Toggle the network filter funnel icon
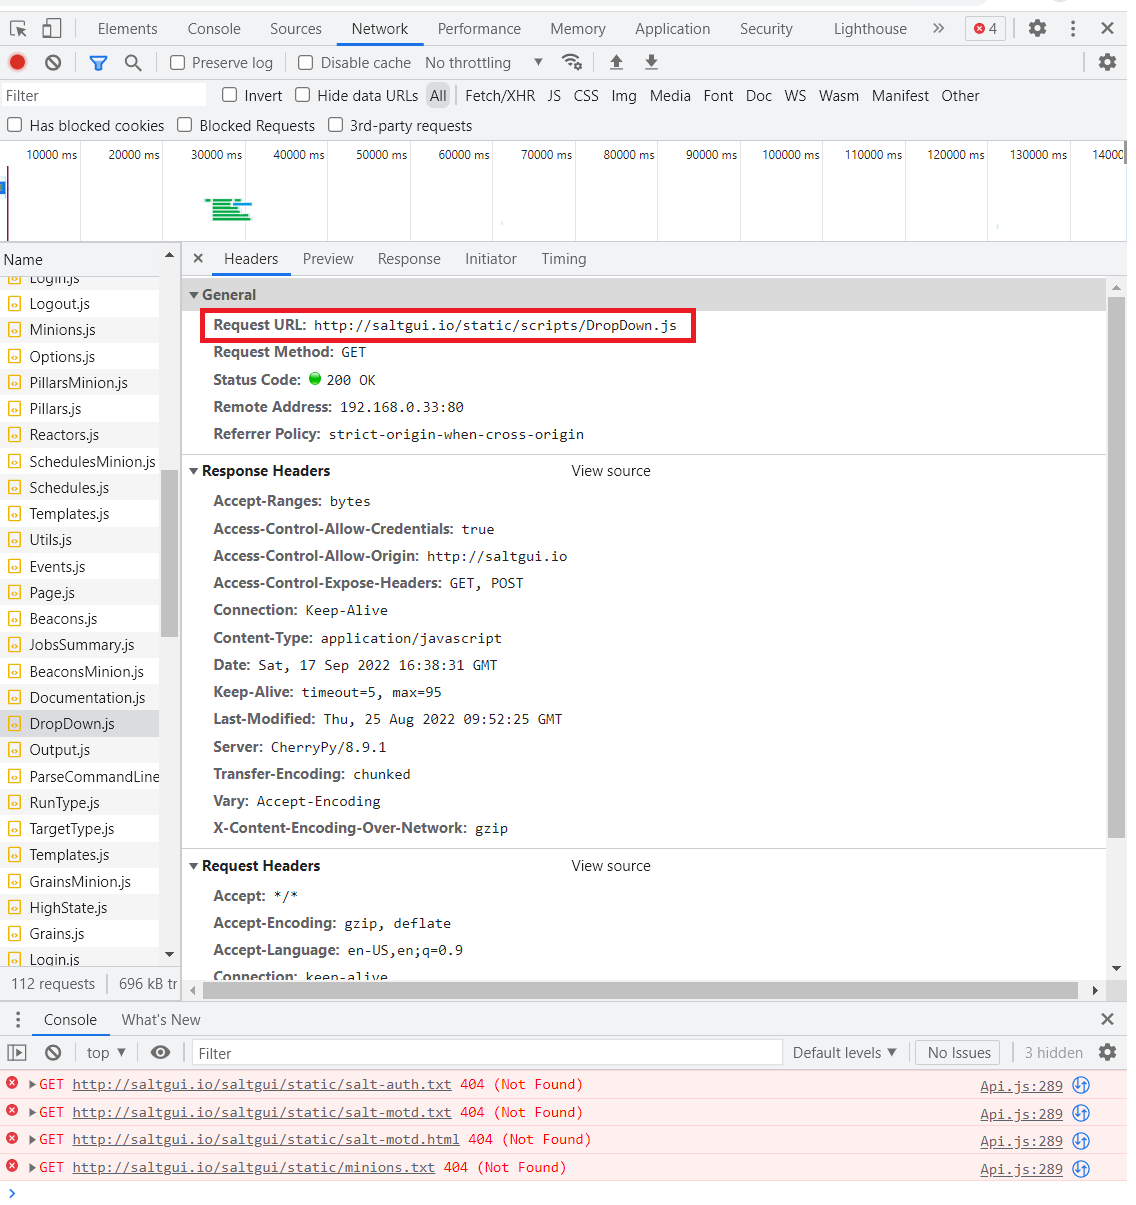The height and width of the screenshot is (1205, 1136). (x=98, y=62)
